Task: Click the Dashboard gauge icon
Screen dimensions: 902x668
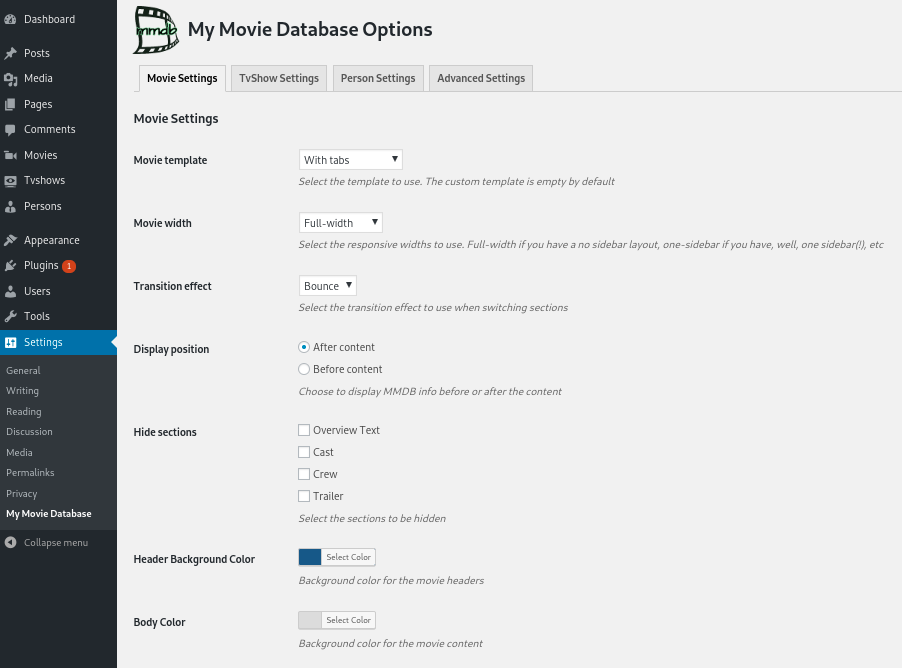Action: [10, 19]
